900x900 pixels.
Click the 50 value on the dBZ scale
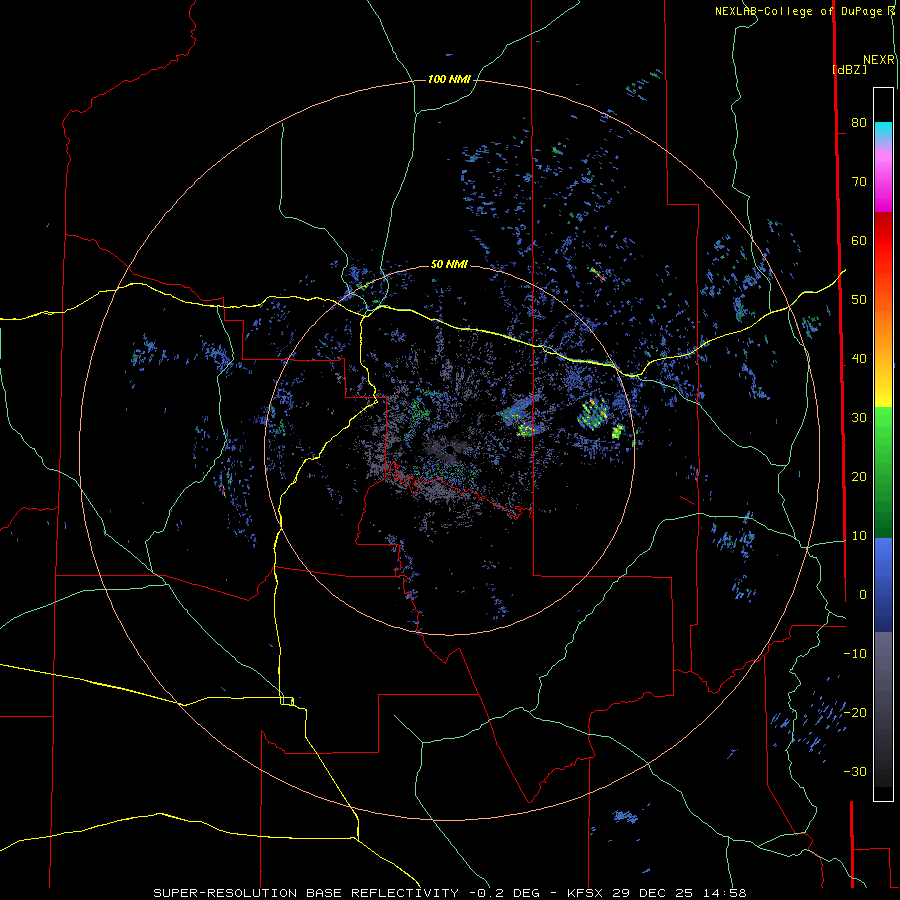pyautogui.click(x=859, y=300)
